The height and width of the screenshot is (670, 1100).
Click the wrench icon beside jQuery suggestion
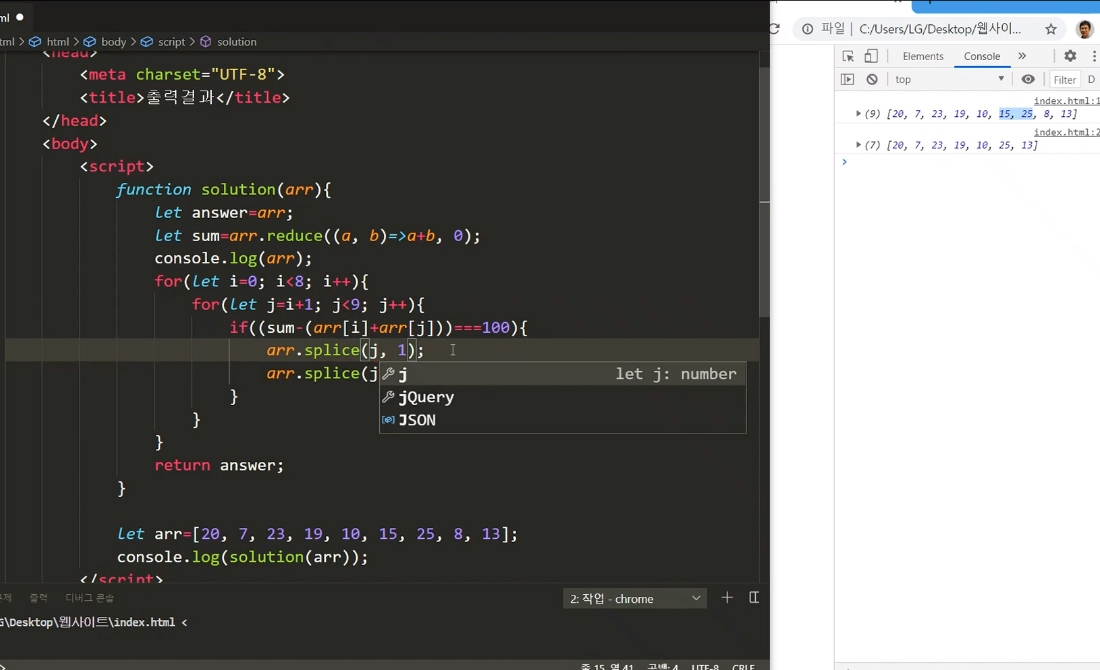coord(388,397)
